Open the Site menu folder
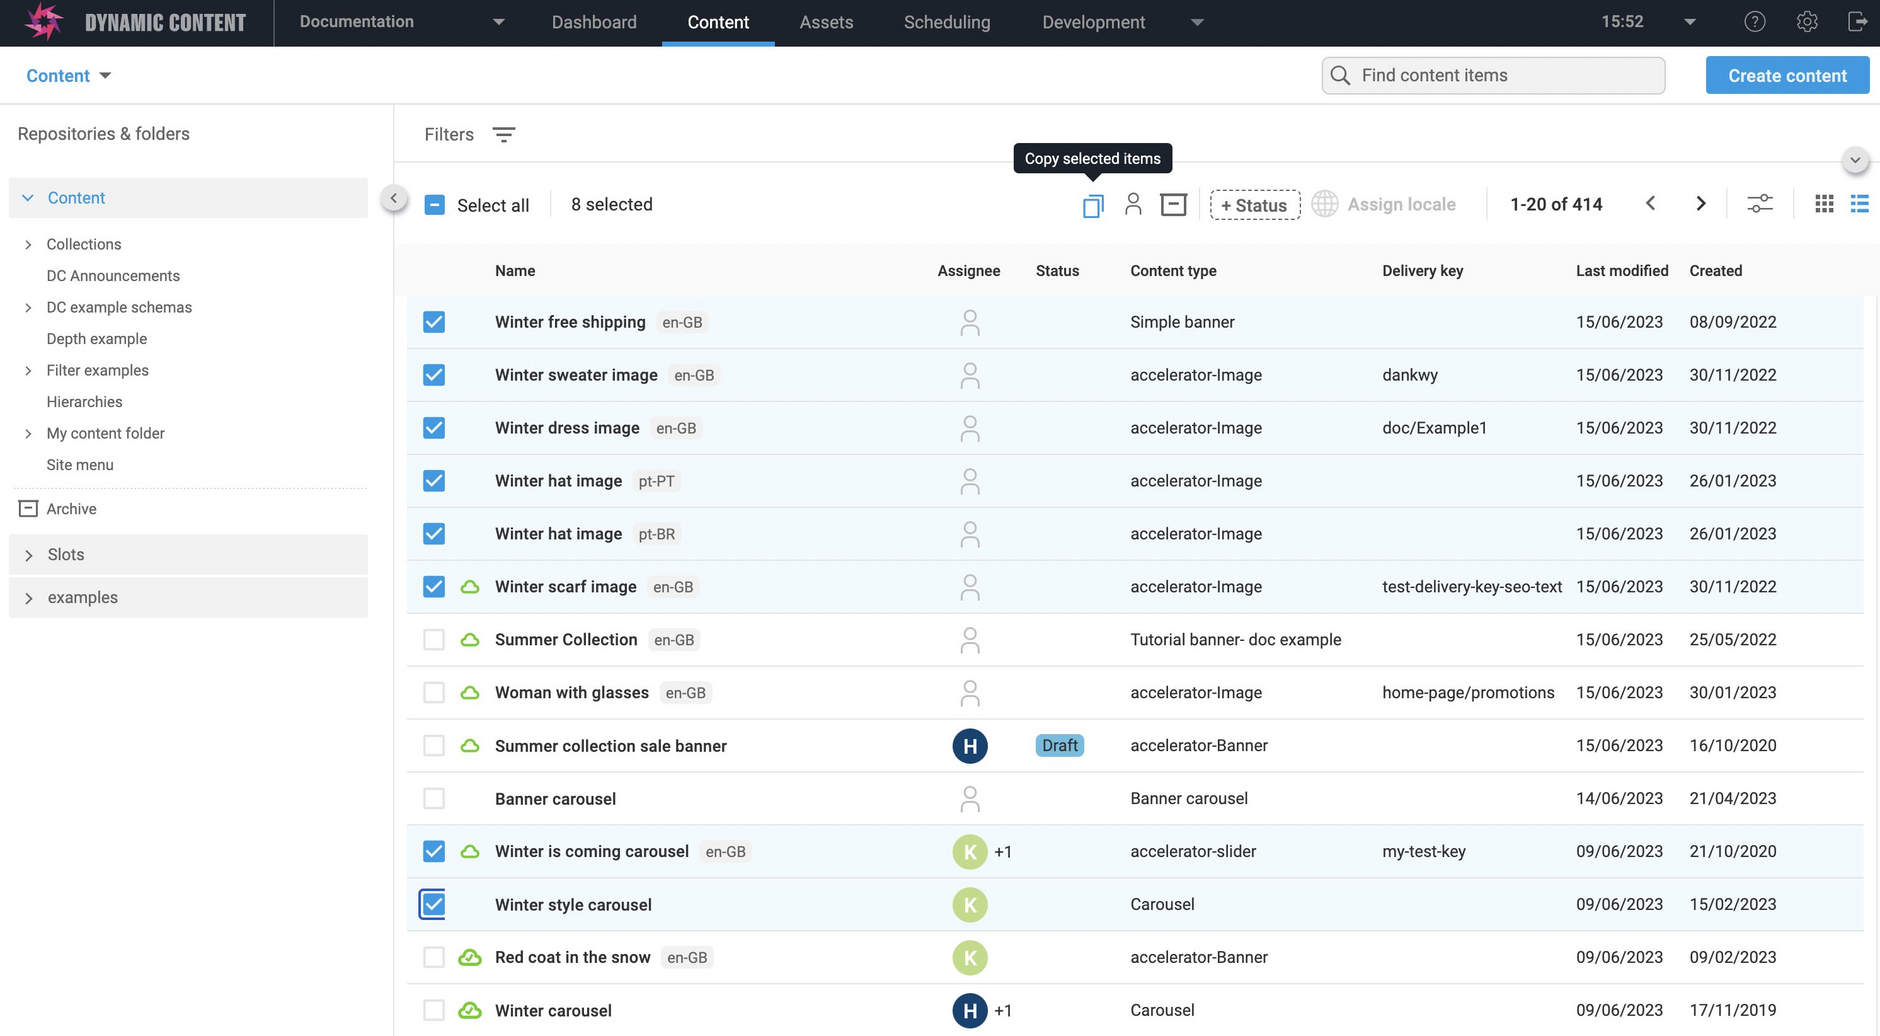1880x1036 pixels. [80, 465]
